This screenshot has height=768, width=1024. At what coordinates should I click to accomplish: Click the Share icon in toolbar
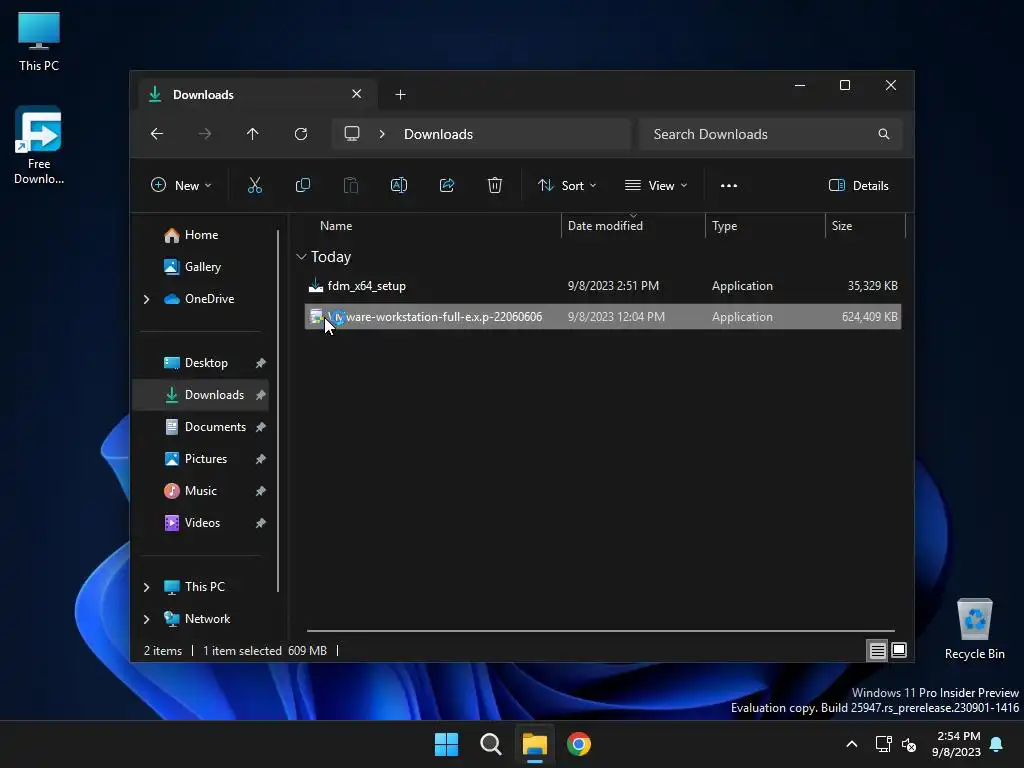[x=447, y=185]
